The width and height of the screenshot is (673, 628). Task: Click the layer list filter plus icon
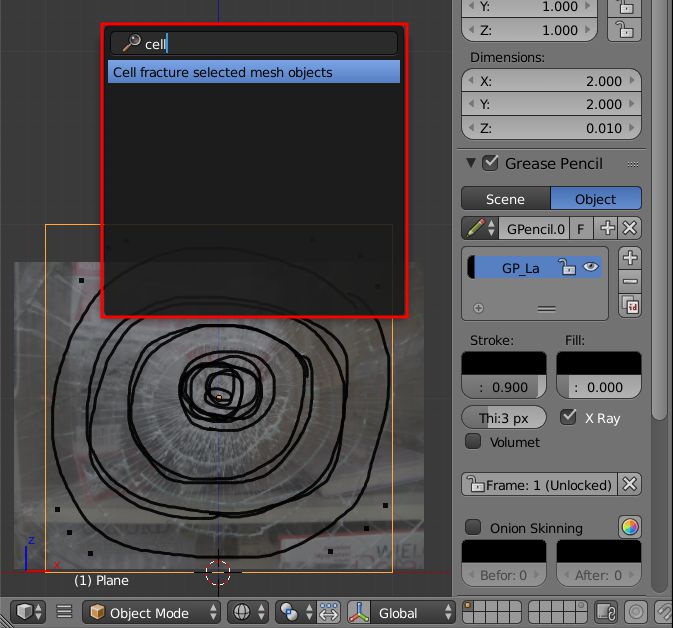(478, 308)
